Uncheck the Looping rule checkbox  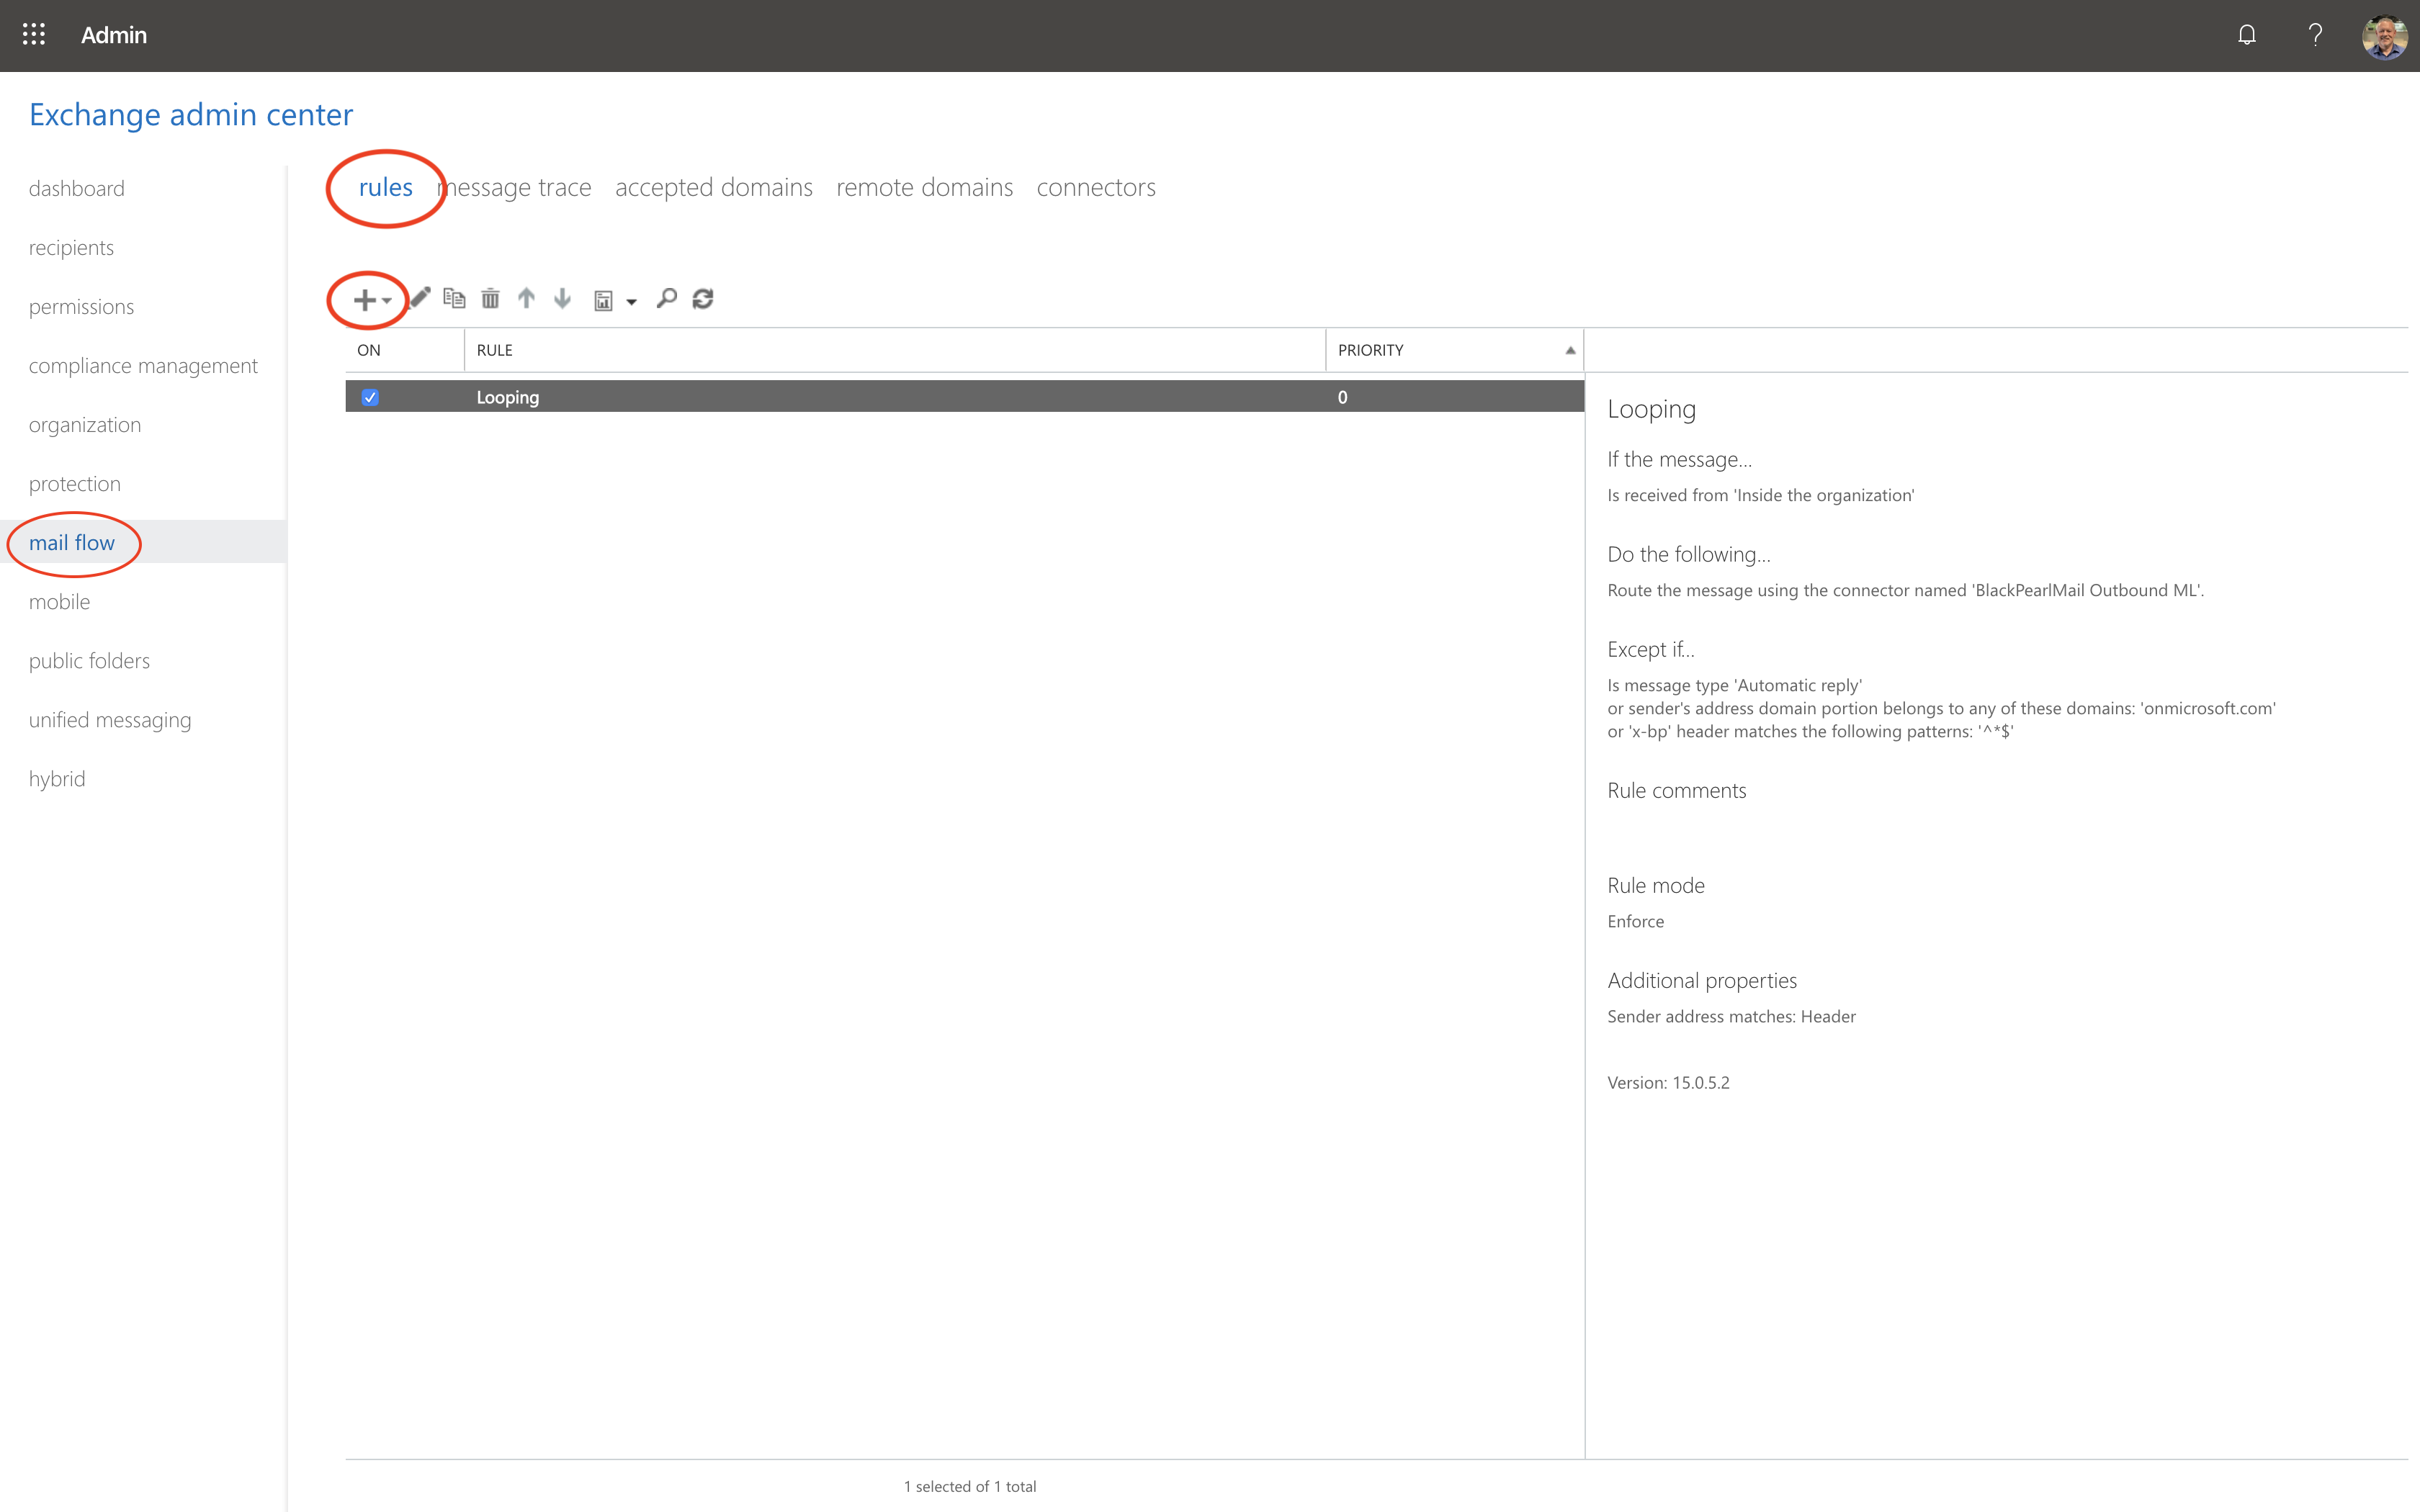[370, 397]
